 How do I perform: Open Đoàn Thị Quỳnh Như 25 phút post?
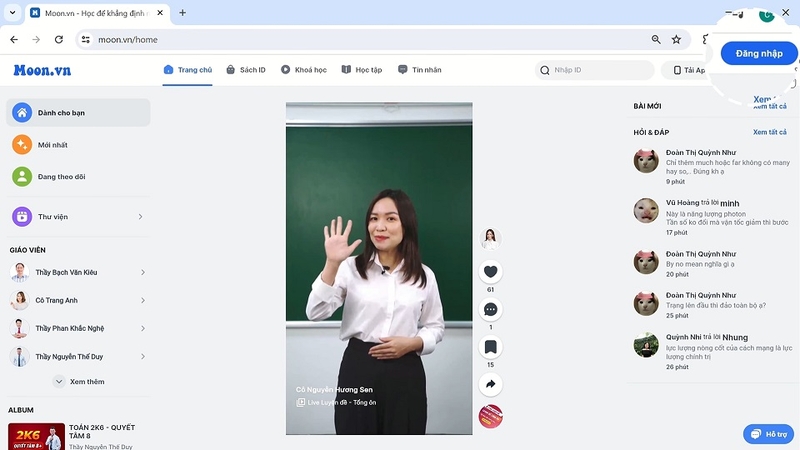tap(712, 305)
